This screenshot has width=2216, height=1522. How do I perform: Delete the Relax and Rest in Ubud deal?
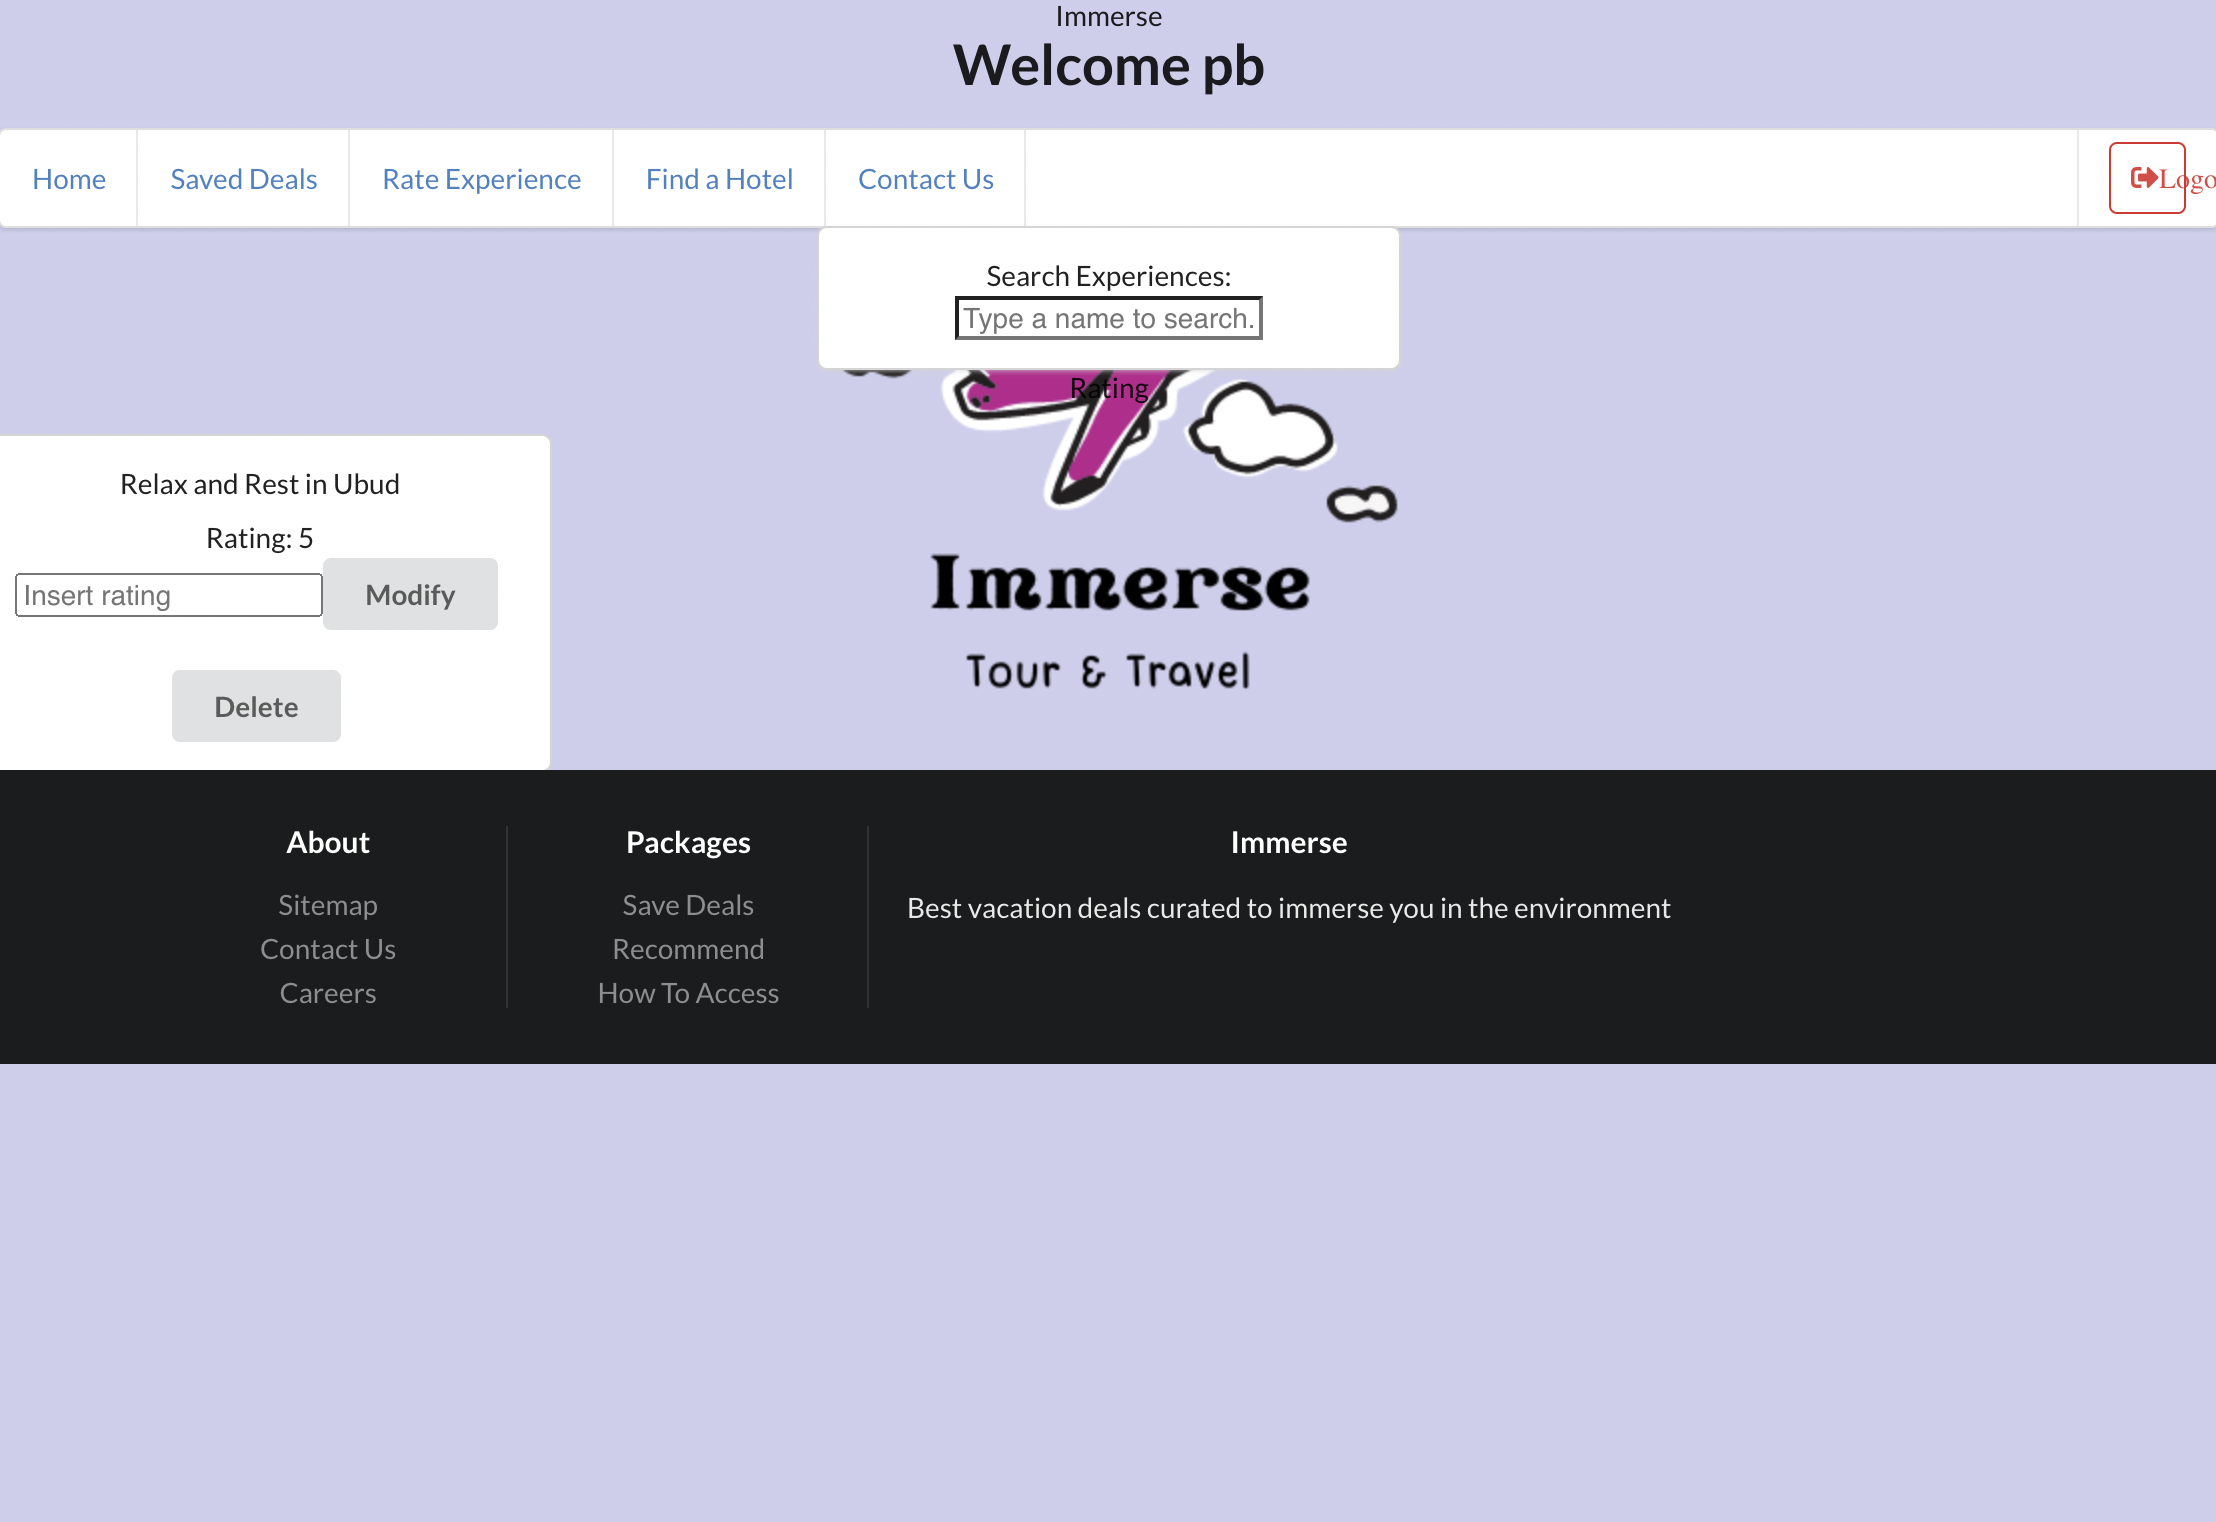tap(256, 705)
